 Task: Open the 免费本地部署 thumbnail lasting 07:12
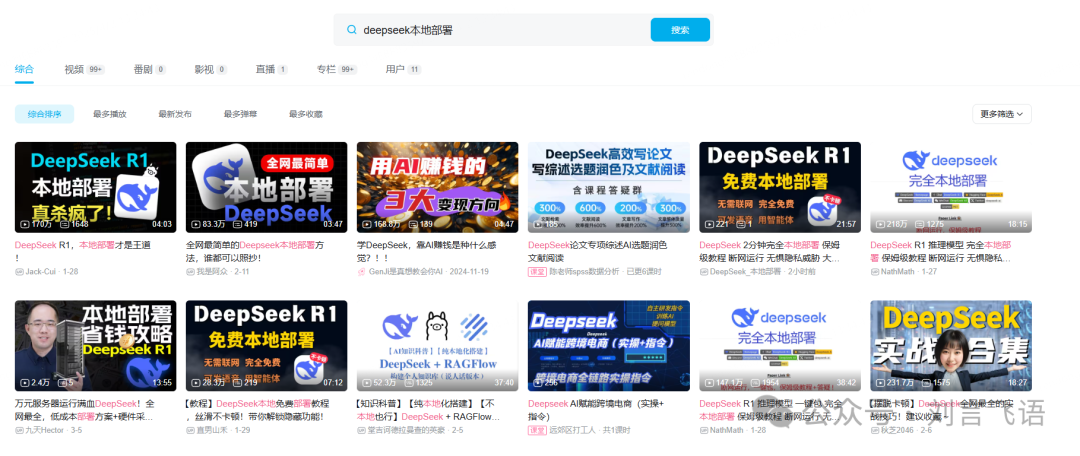267,346
